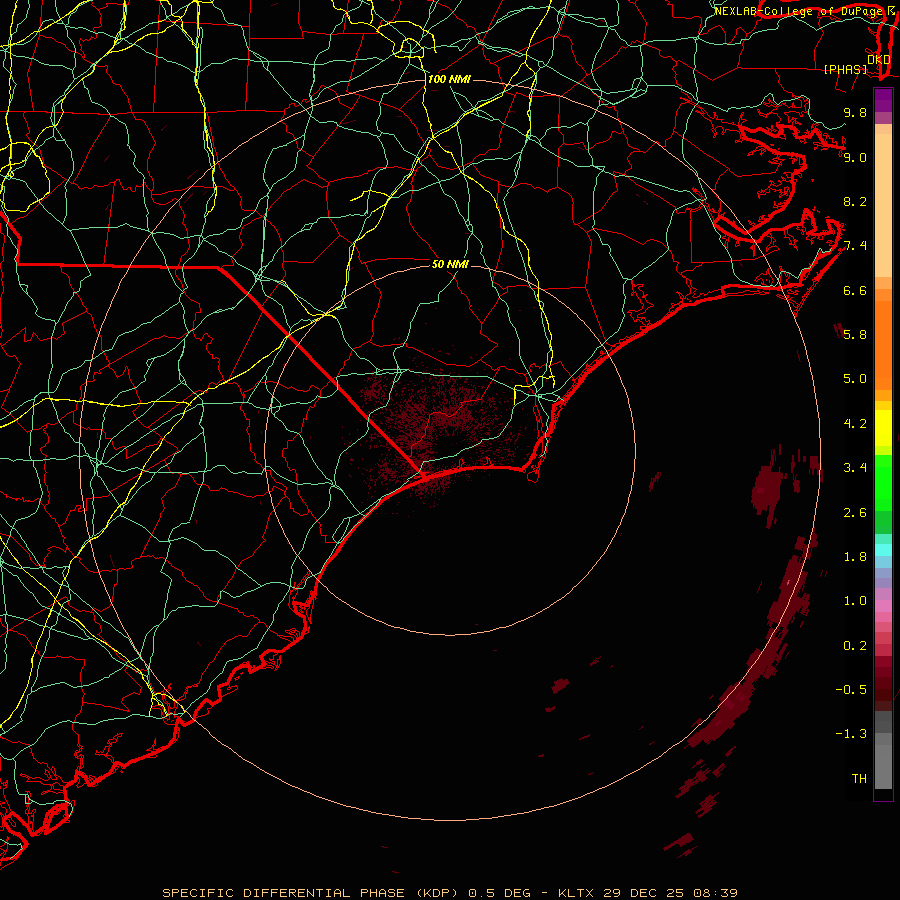The image size is (900, 900).
Task: Select the gray segment beside the TH label
Action: (883, 766)
